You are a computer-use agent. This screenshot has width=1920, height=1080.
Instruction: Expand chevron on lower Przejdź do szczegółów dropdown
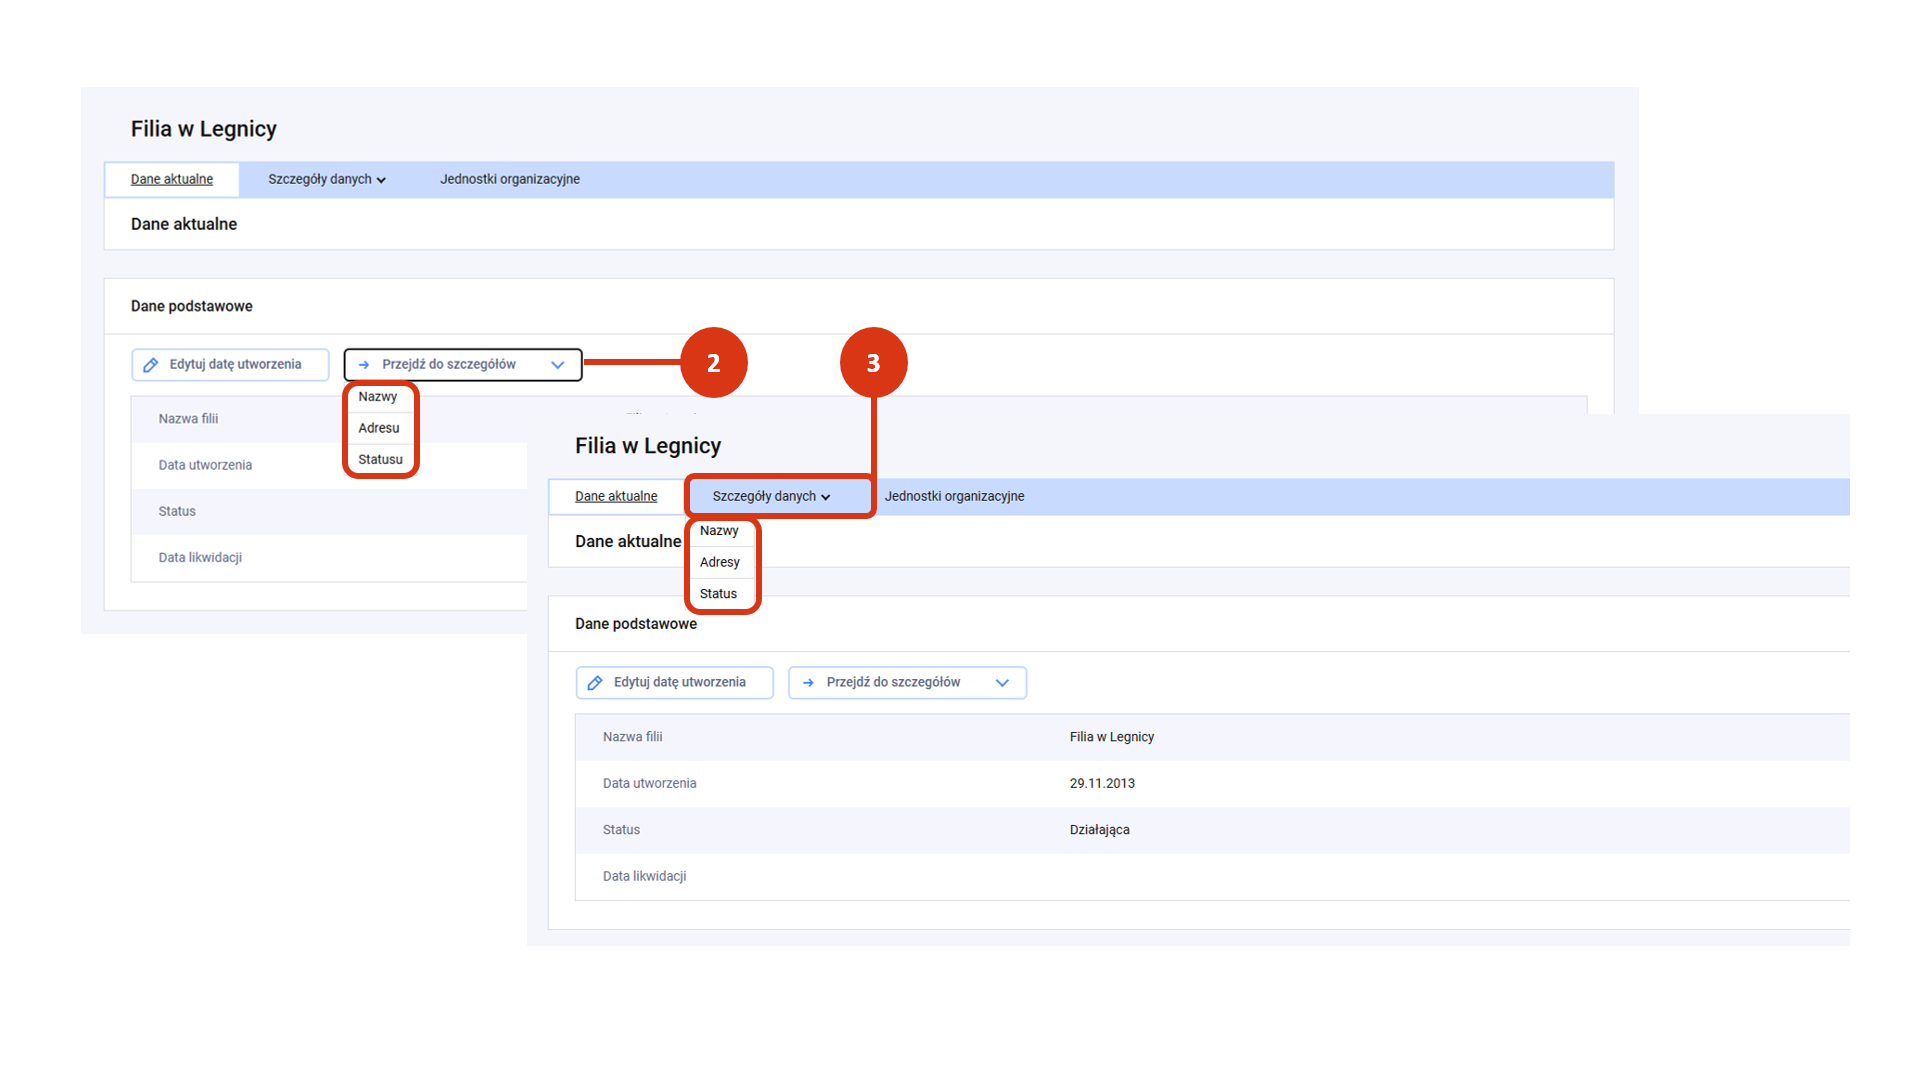[1002, 683]
